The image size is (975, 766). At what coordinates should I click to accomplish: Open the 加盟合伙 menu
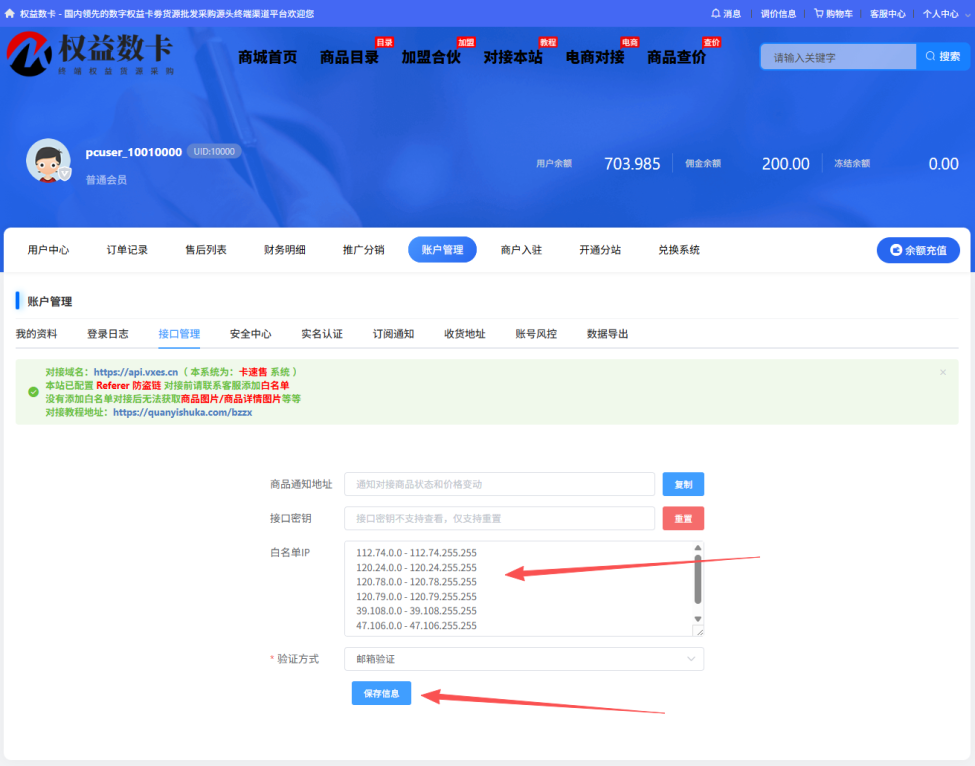point(431,57)
